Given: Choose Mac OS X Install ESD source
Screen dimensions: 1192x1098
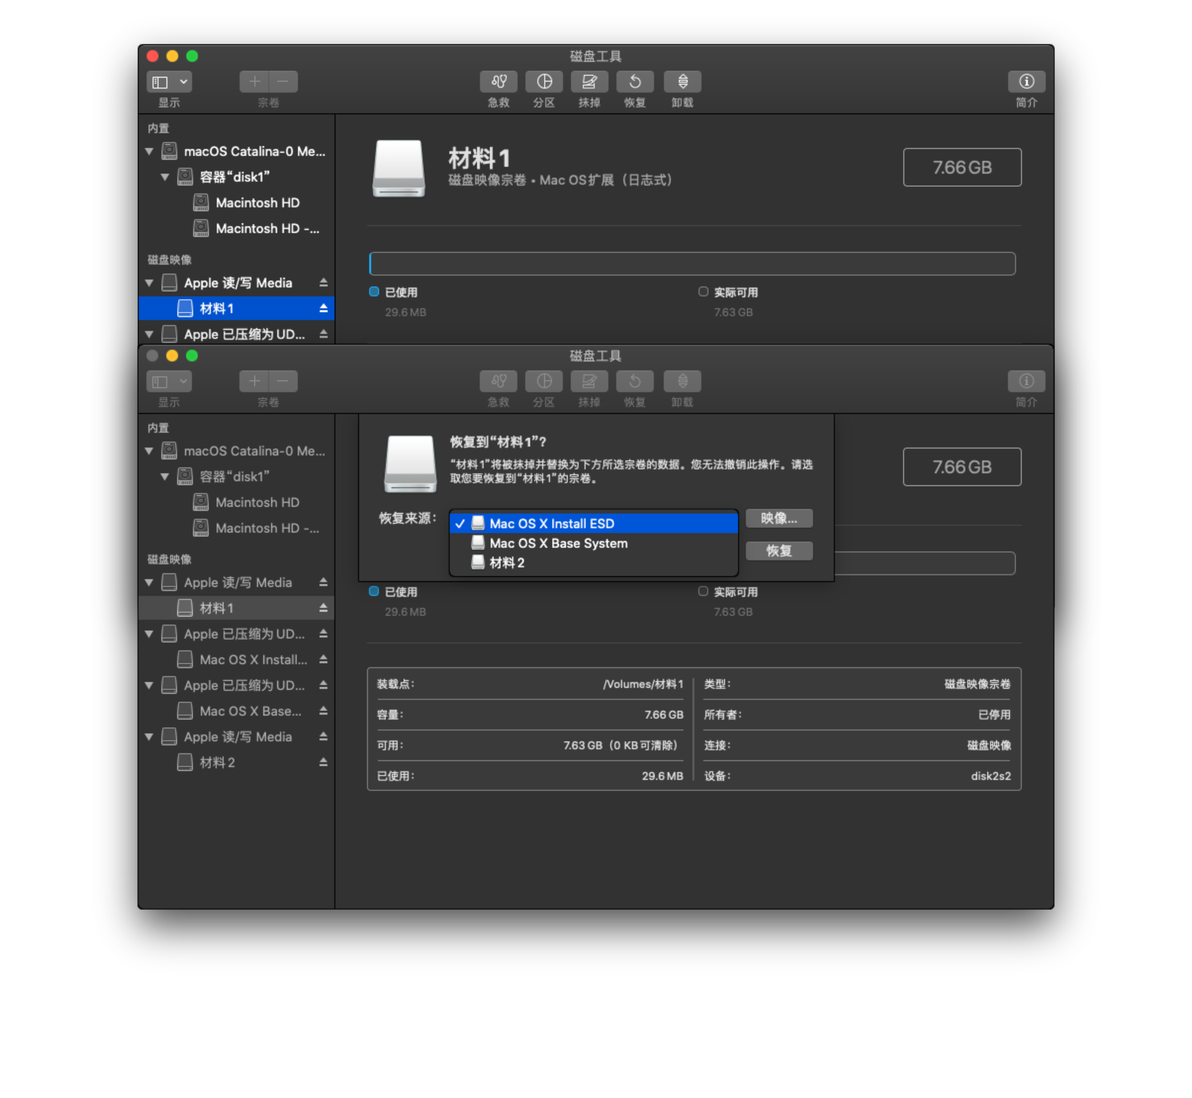Looking at the screenshot, I should click(594, 523).
